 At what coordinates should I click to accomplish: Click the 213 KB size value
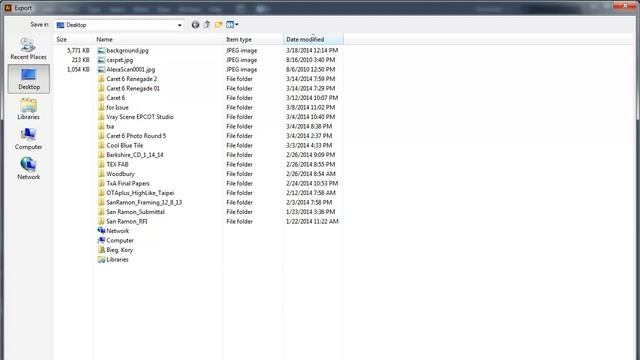(80, 60)
